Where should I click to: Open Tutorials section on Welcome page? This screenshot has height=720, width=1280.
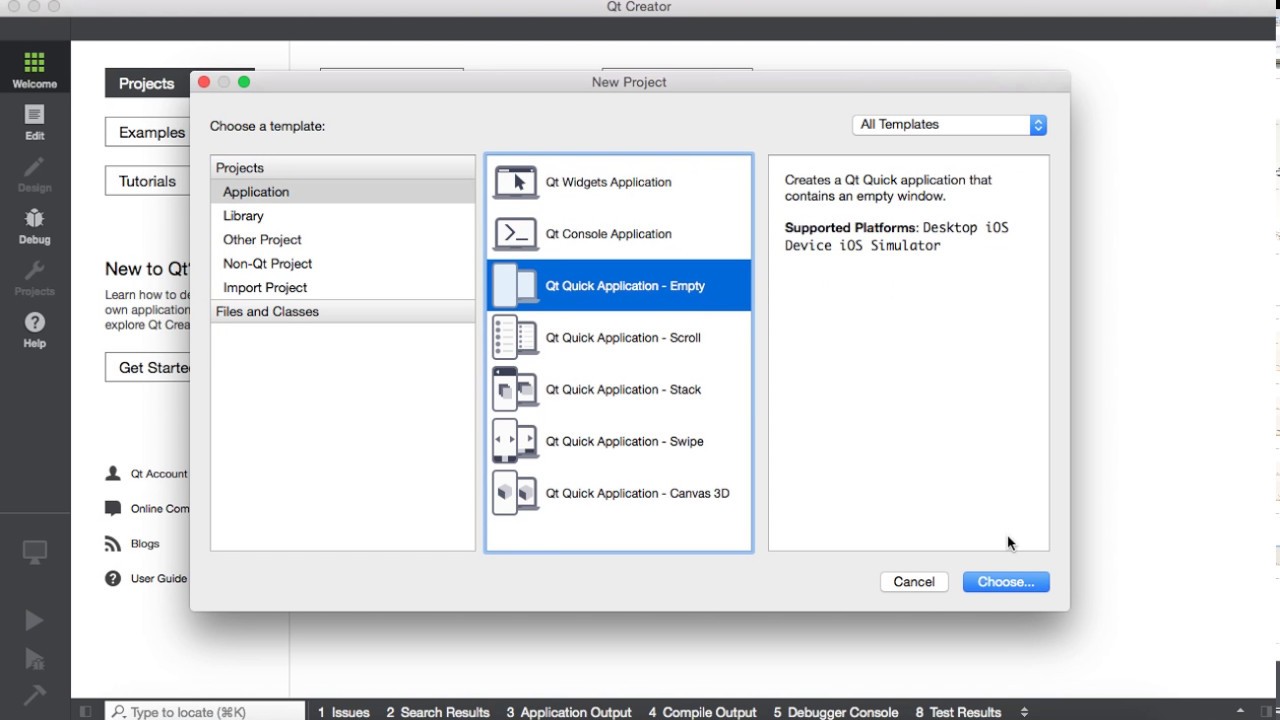147,181
